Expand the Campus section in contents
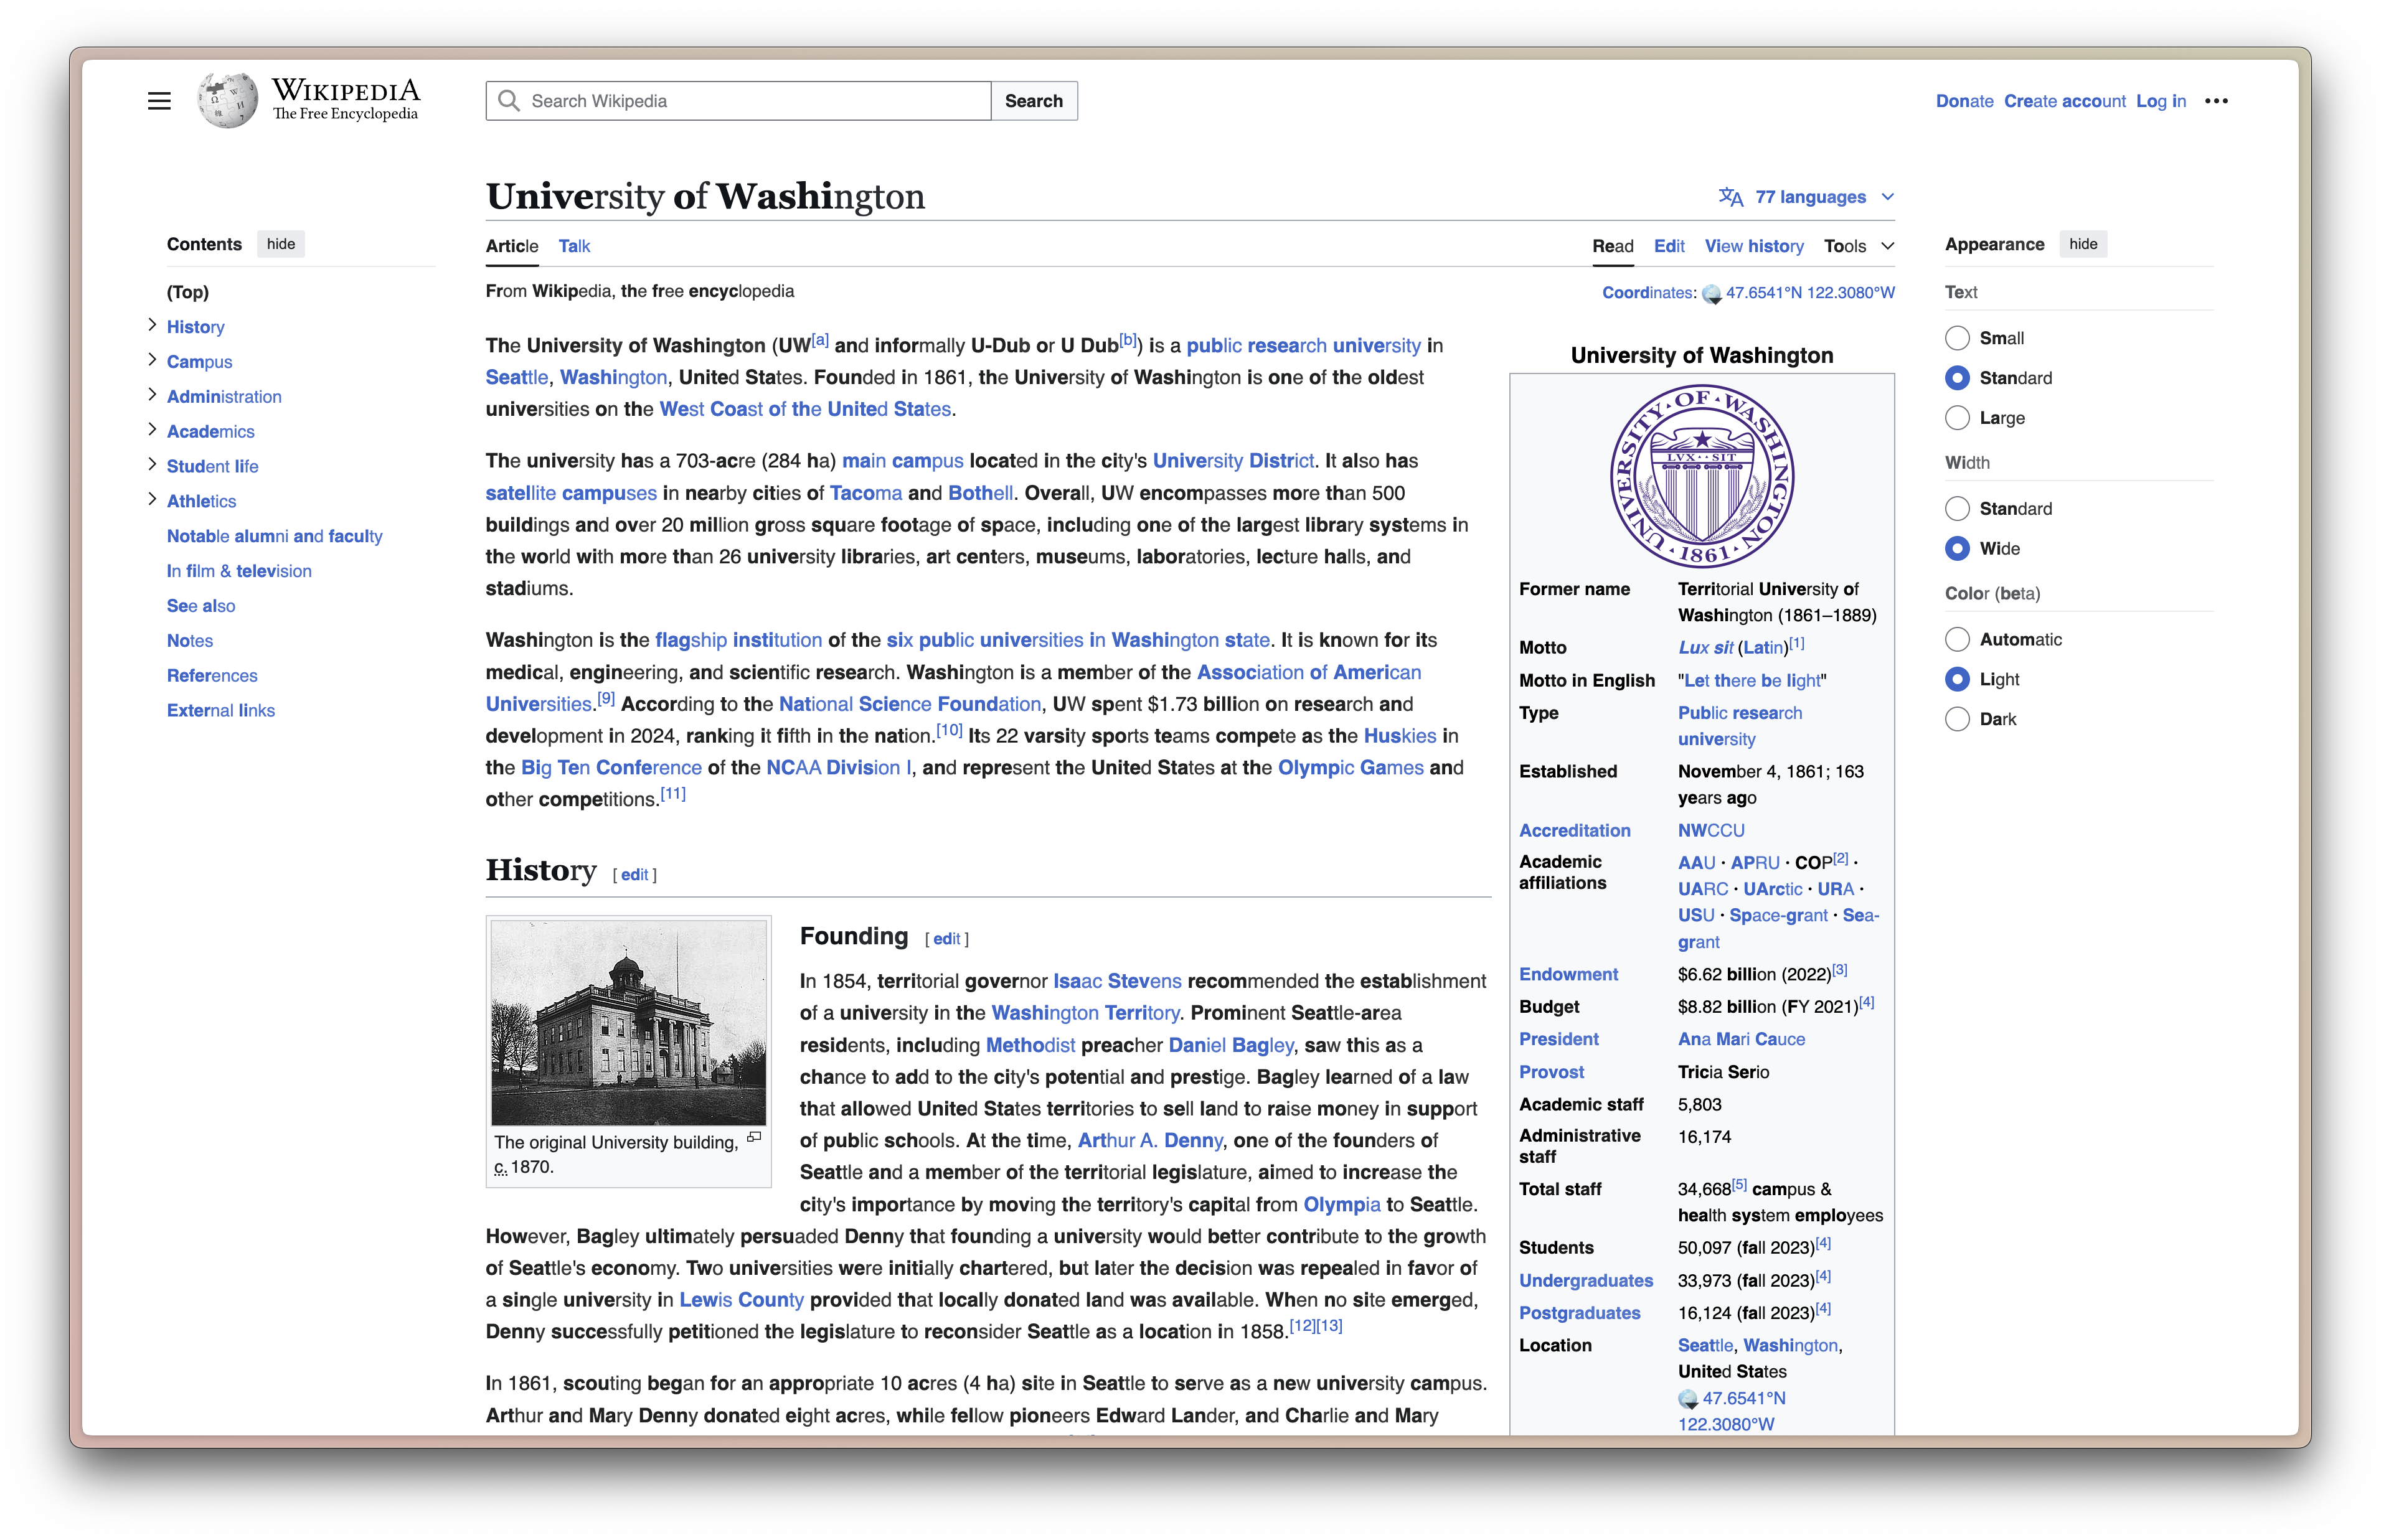The height and width of the screenshot is (1540, 2381). pyautogui.click(x=152, y=360)
